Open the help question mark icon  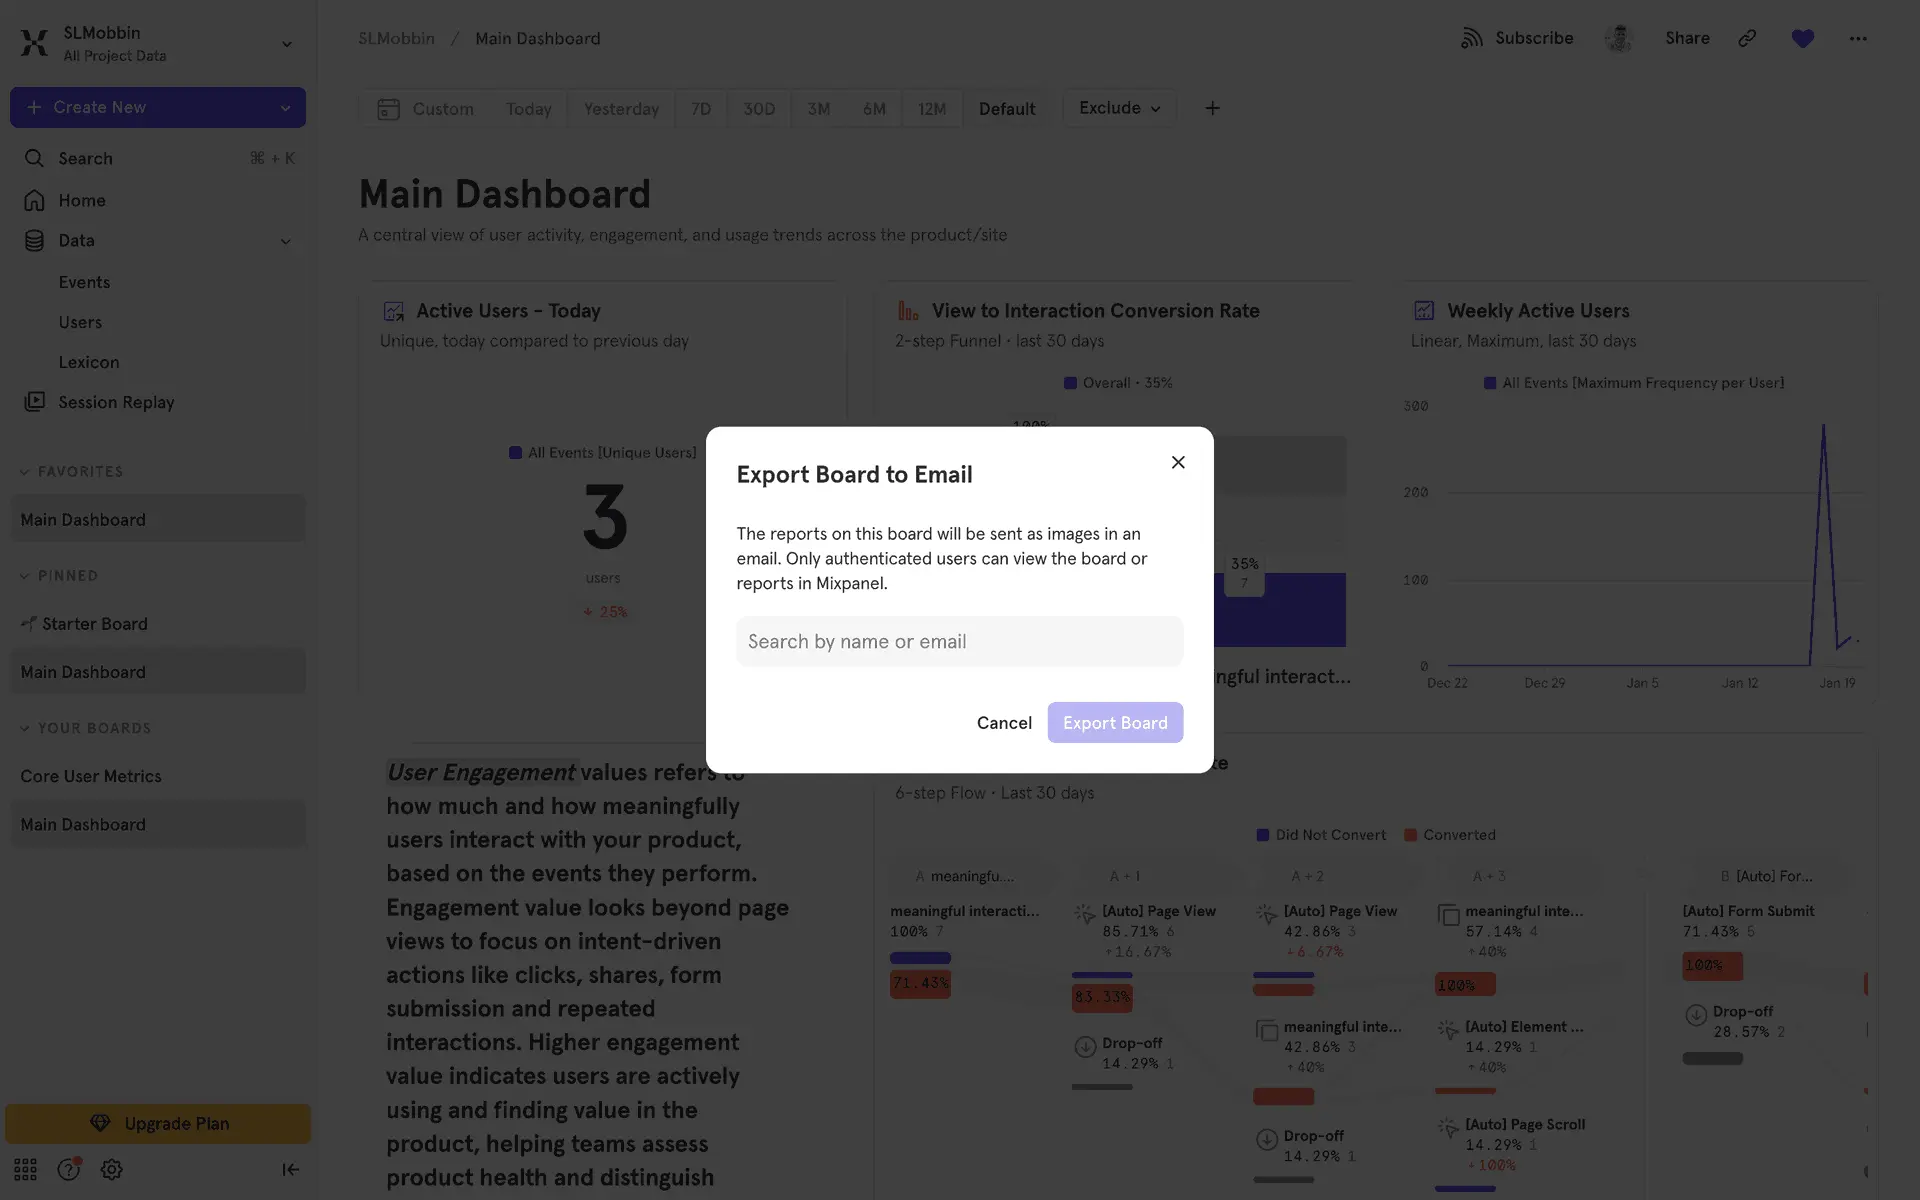tap(68, 1169)
